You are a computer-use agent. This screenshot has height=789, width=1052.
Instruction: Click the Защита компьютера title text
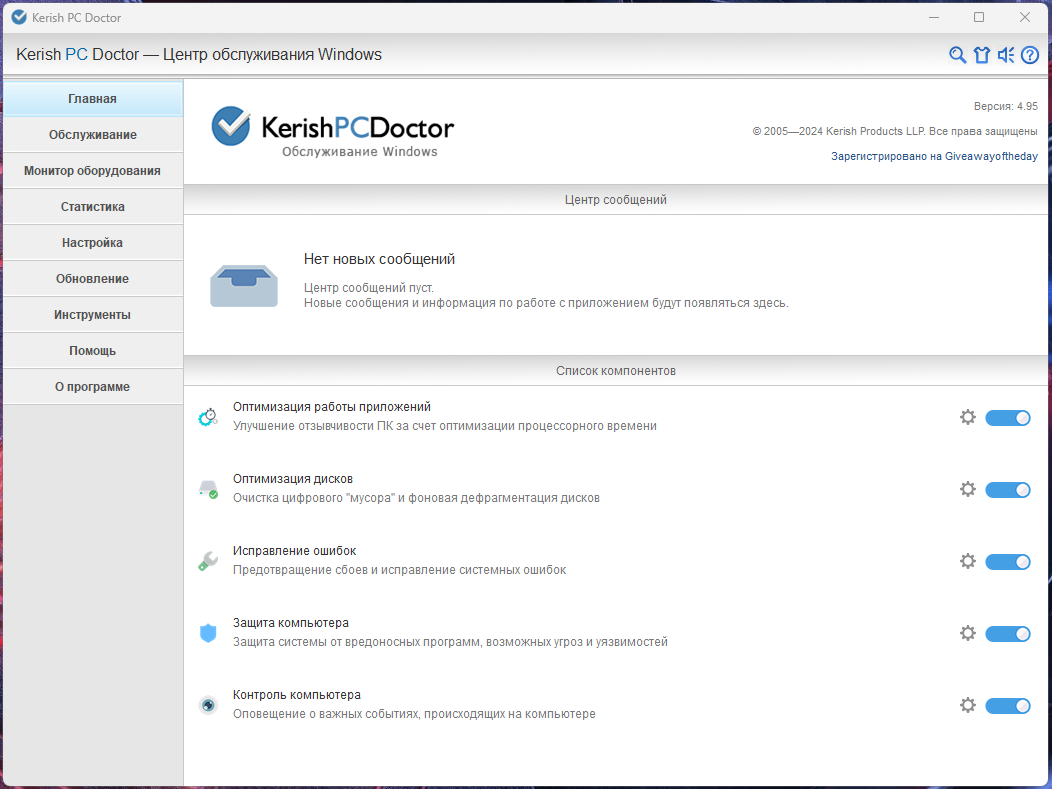click(291, 623)
